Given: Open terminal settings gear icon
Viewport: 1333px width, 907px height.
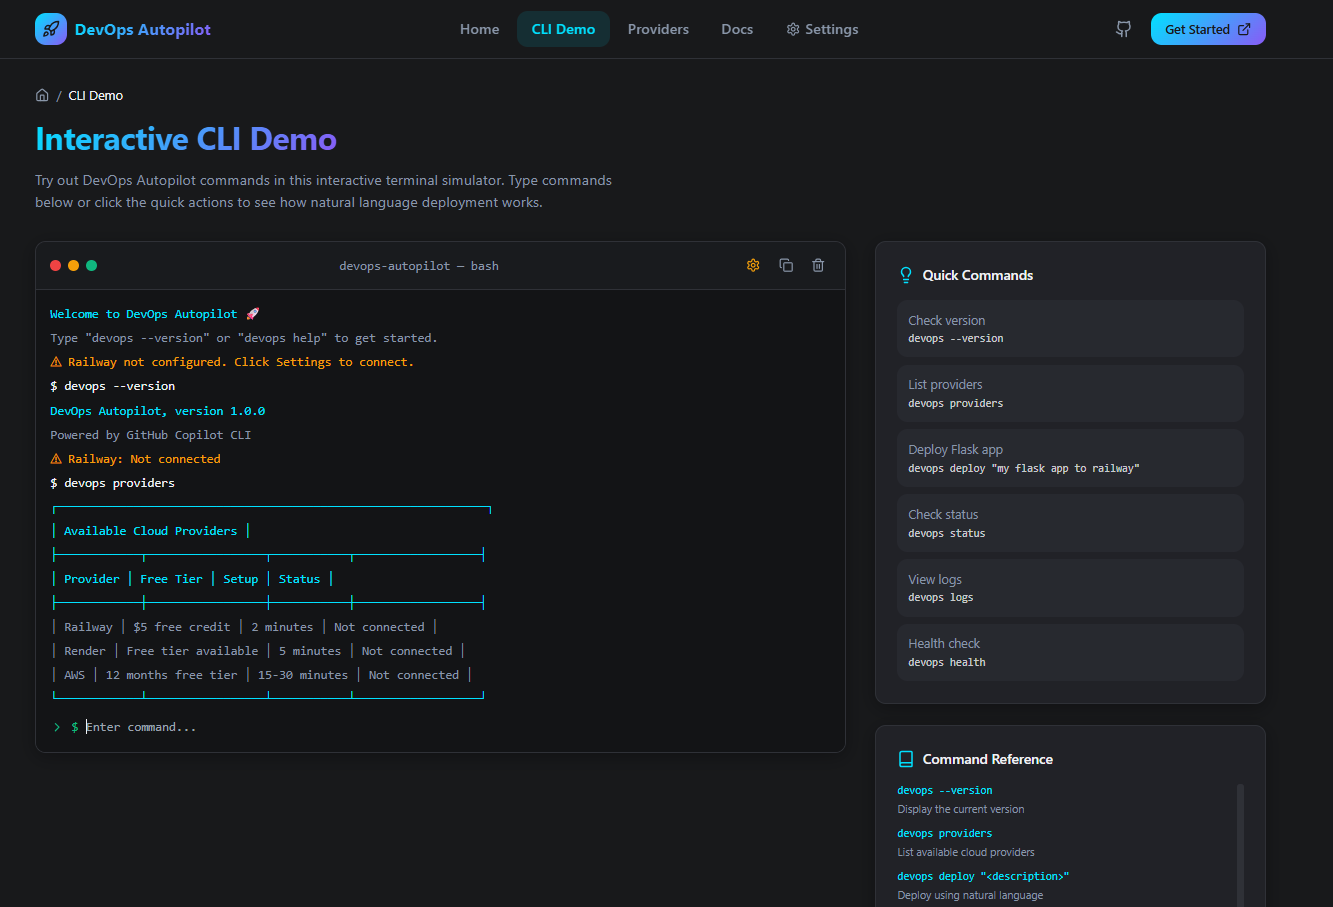Looking at the screenshot, I should (x=753, y=265).
